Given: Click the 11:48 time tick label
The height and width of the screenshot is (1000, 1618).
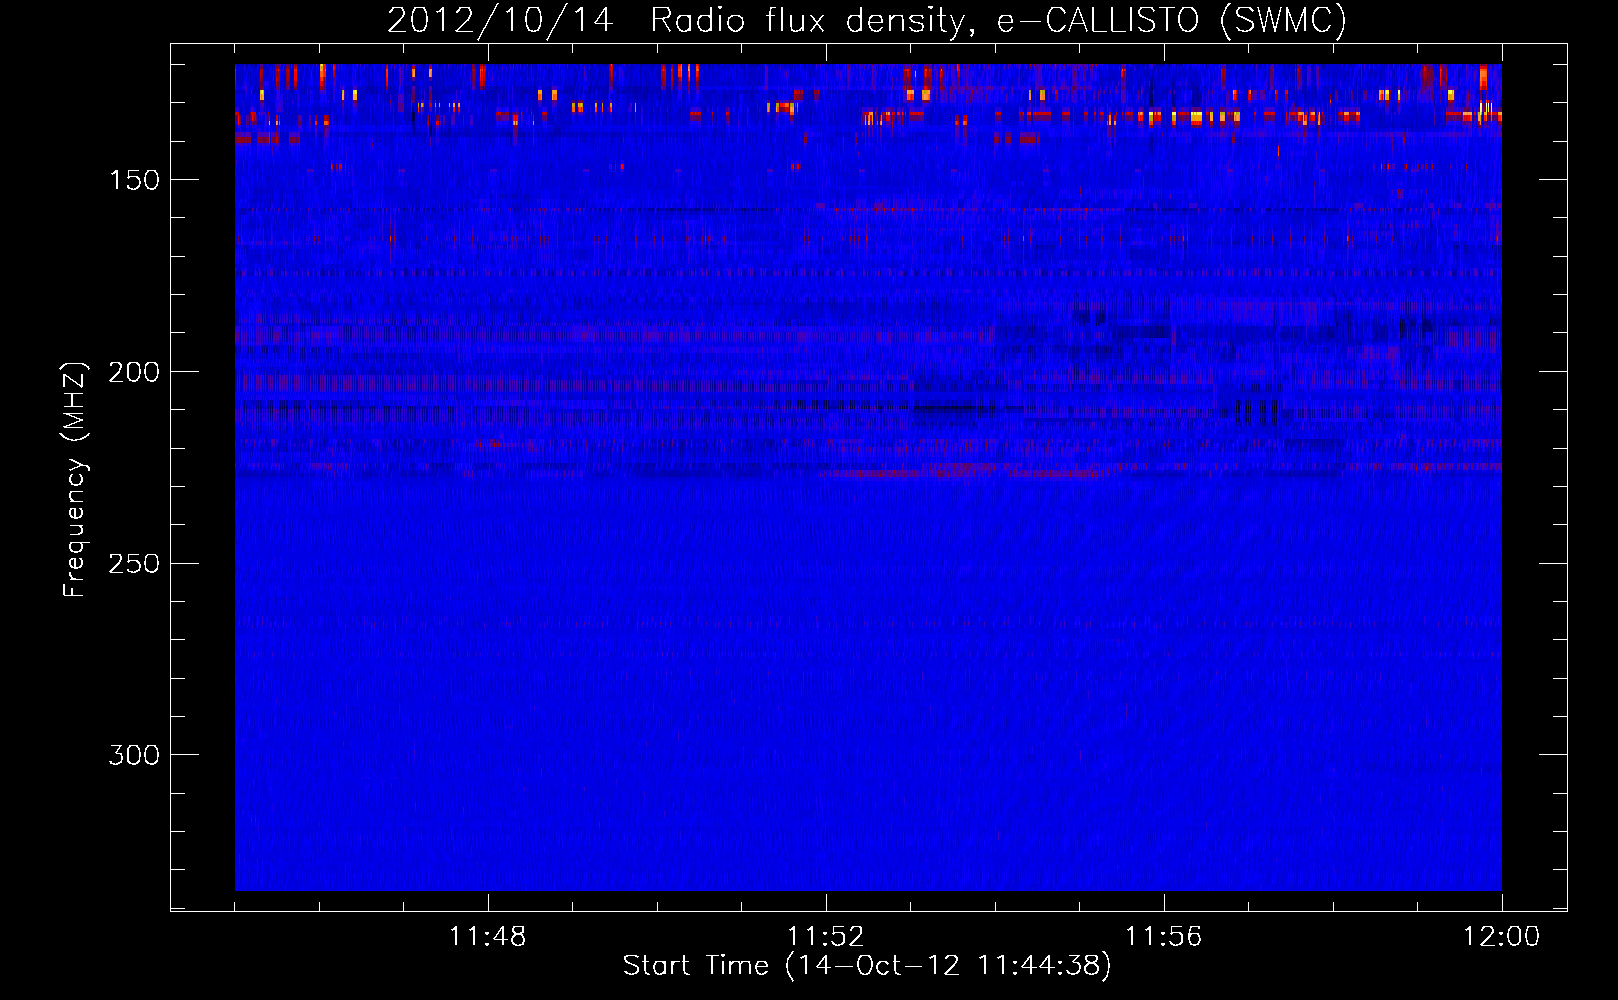Looking at the screenshot, I should click(488, 937).
